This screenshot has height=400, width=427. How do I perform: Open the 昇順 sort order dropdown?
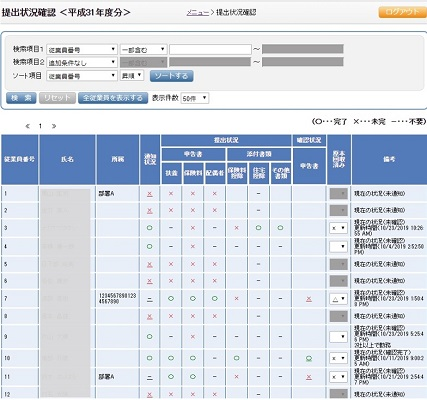(x=132, y=76)
